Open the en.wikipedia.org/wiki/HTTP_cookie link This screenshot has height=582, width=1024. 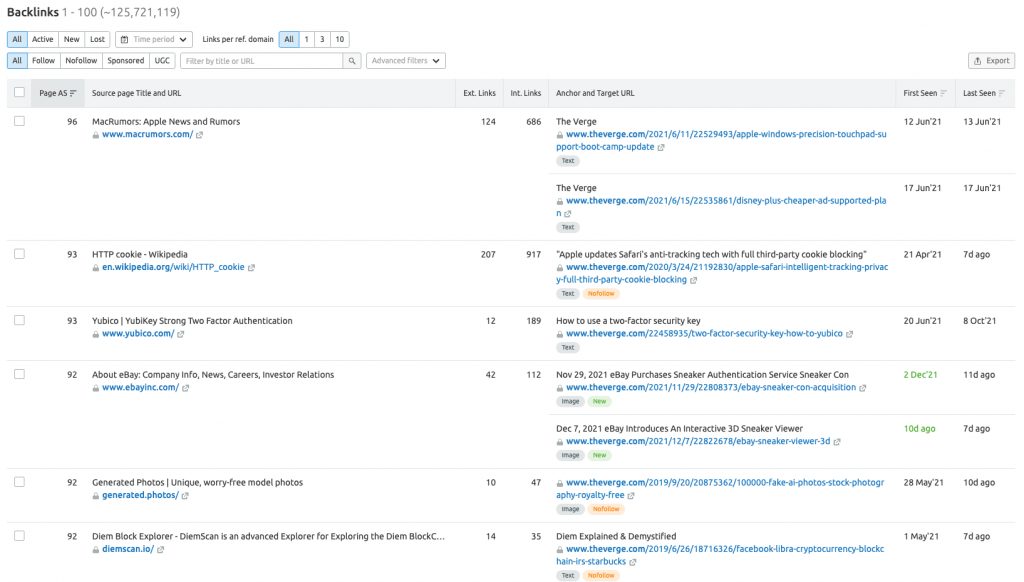173,267
